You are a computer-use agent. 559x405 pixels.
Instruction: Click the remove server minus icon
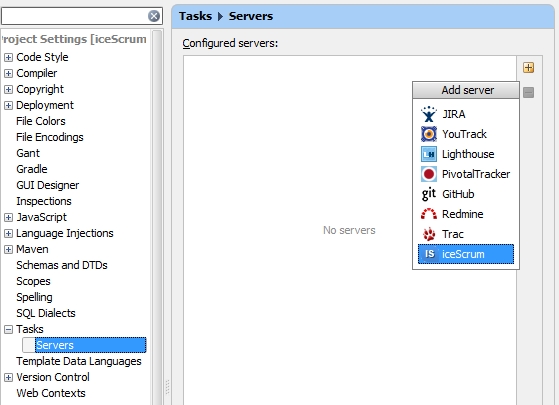(x=528, y=92)
